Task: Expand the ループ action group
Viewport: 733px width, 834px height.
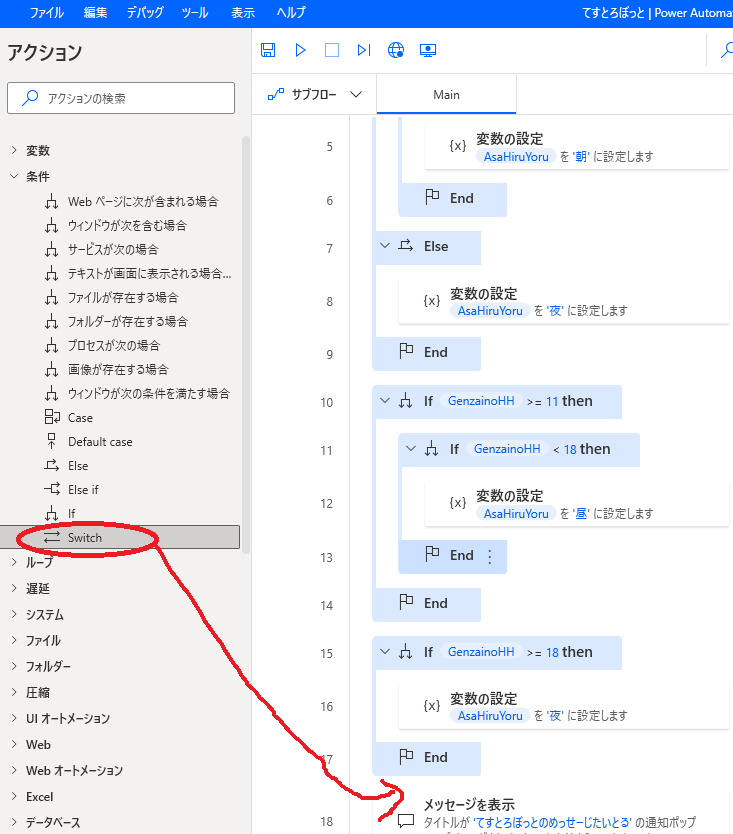Action: click(x=14, y=563)
